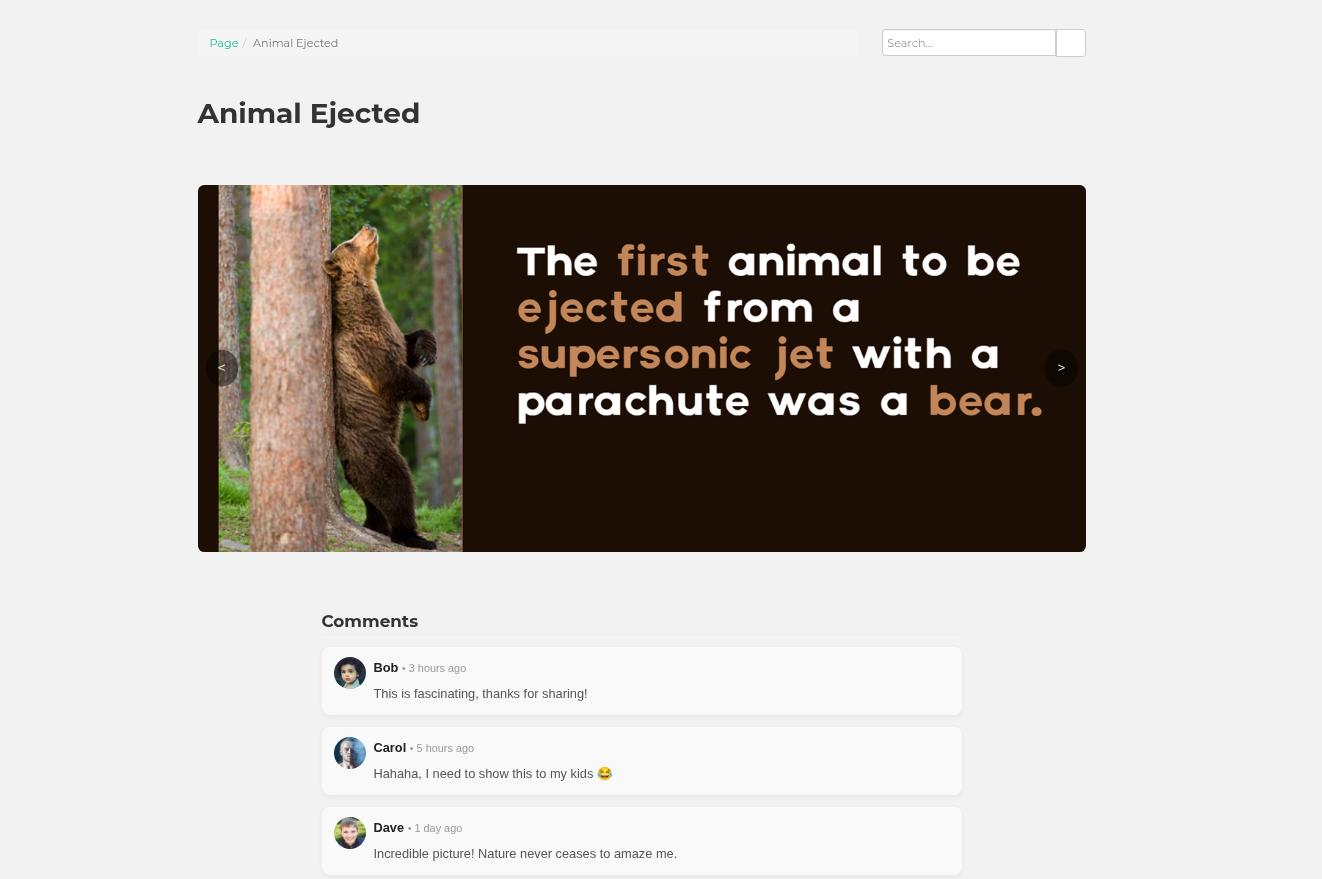Click the previous slide arrow on carousel
The image size is (1322, 879).
pyautogui.click(x=222, y=368)
